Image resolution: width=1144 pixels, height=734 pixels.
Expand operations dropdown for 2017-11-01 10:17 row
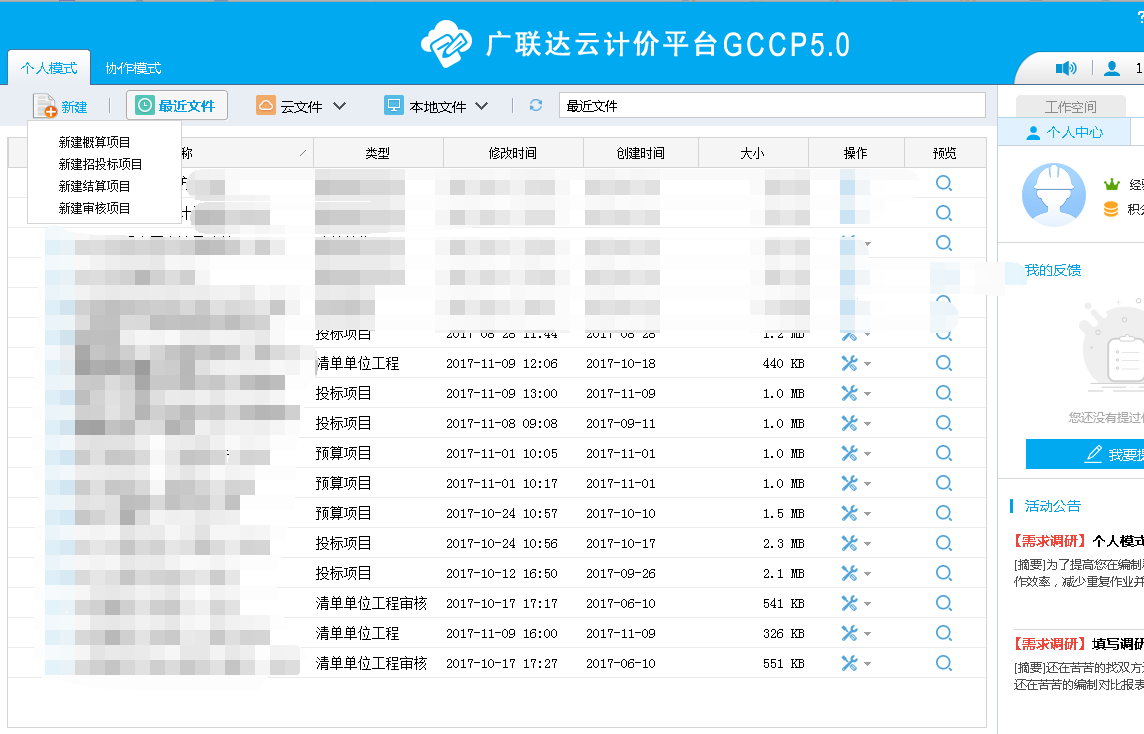tap(867, 484)
